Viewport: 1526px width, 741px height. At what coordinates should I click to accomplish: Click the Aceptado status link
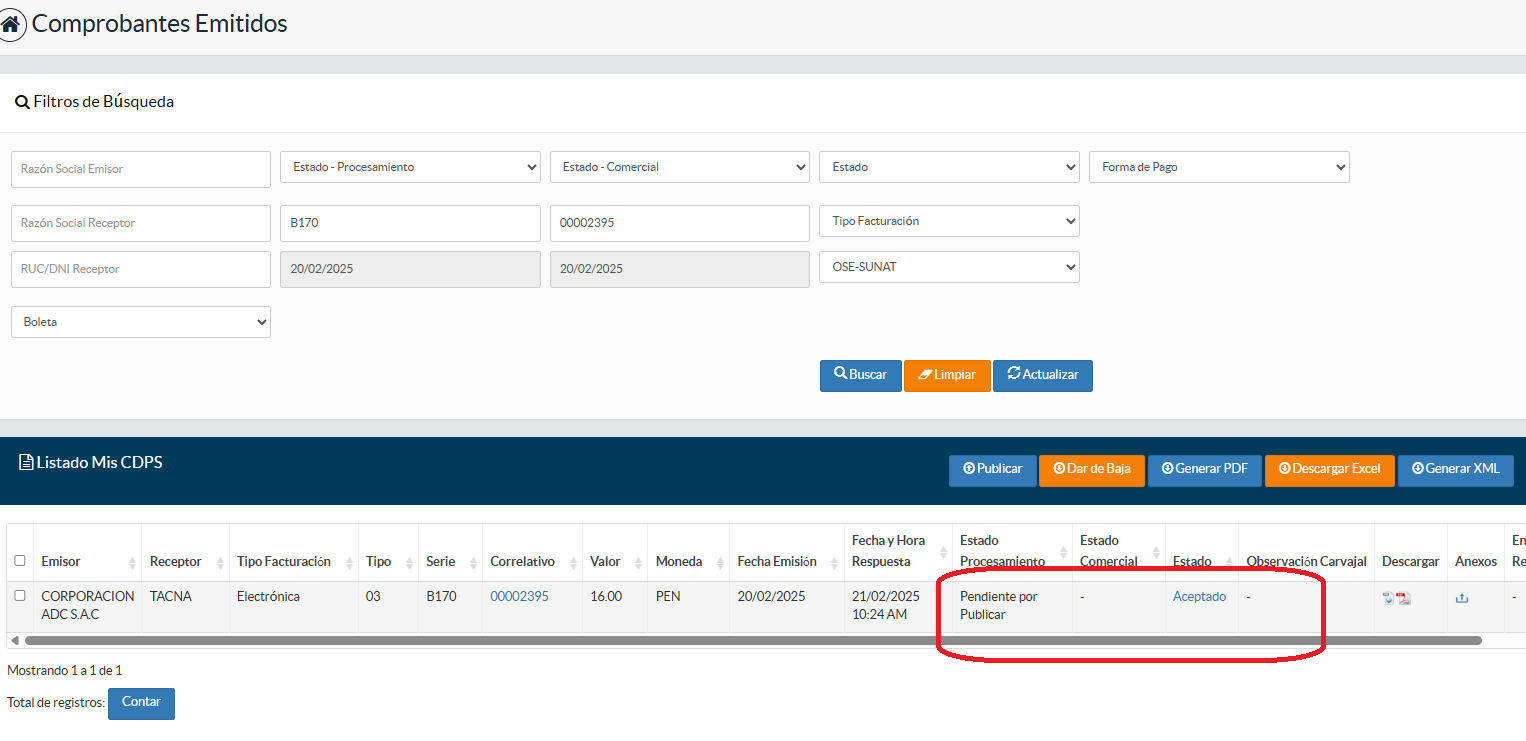1199,596
